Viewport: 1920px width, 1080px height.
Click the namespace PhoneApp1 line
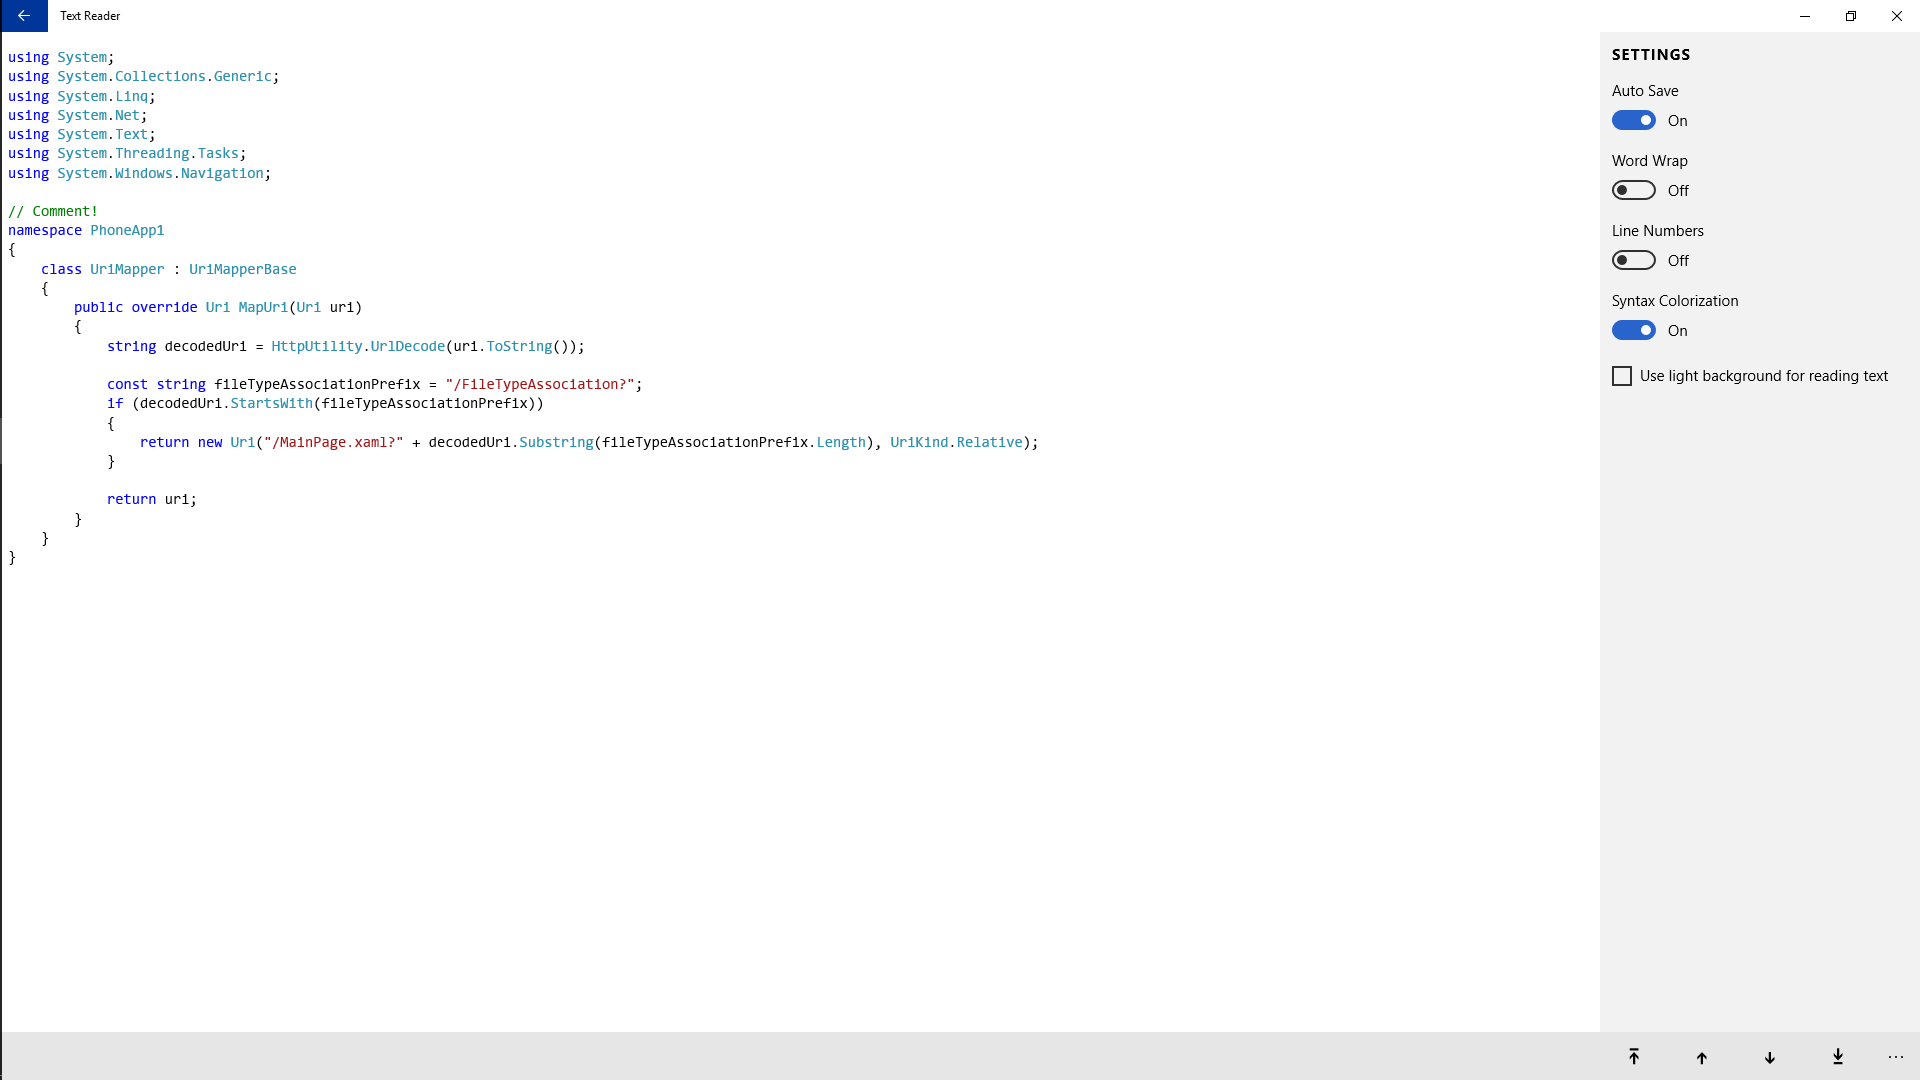[86, 230]
